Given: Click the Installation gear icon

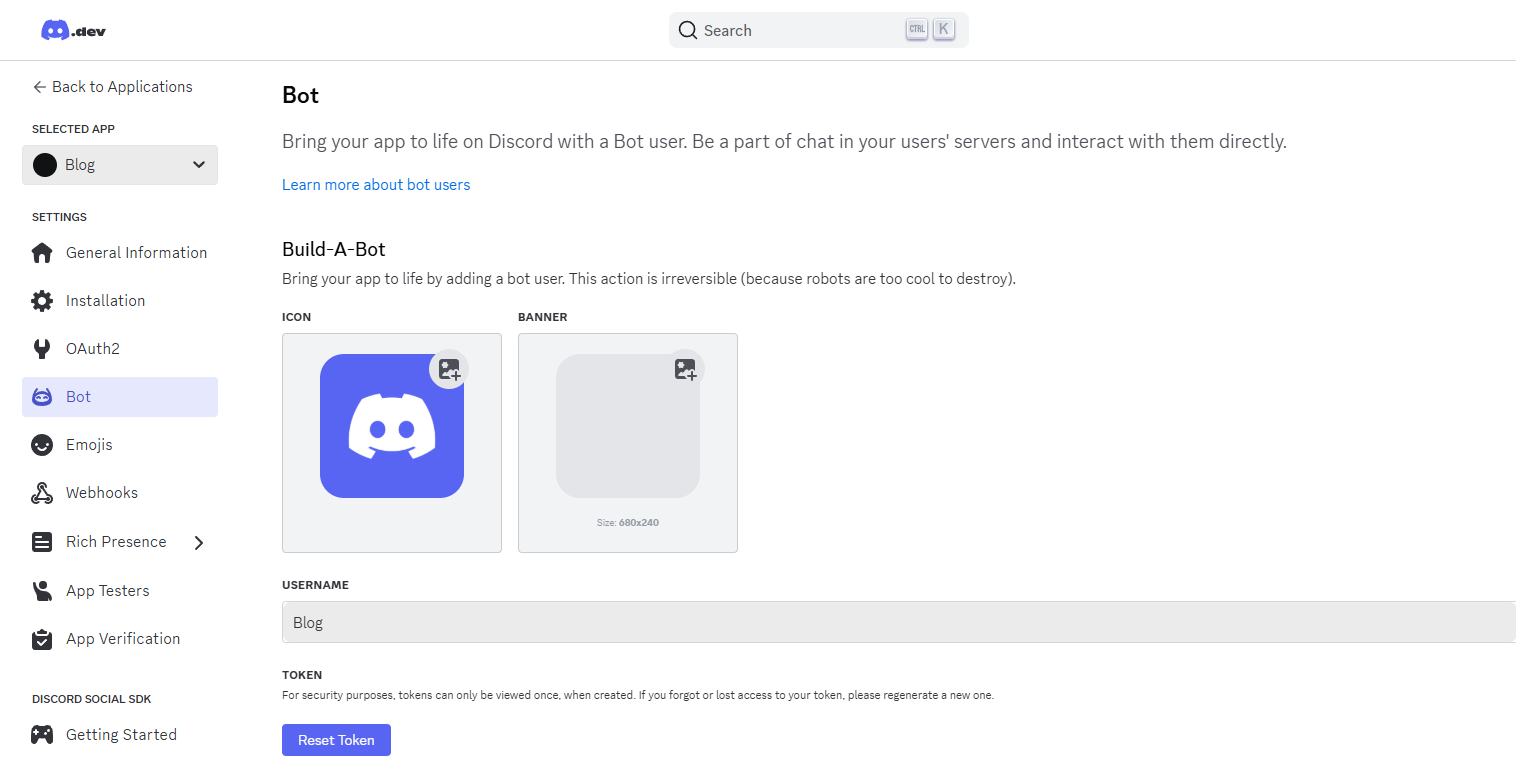Looking at the screenshot, I should (x=42, y=301).
